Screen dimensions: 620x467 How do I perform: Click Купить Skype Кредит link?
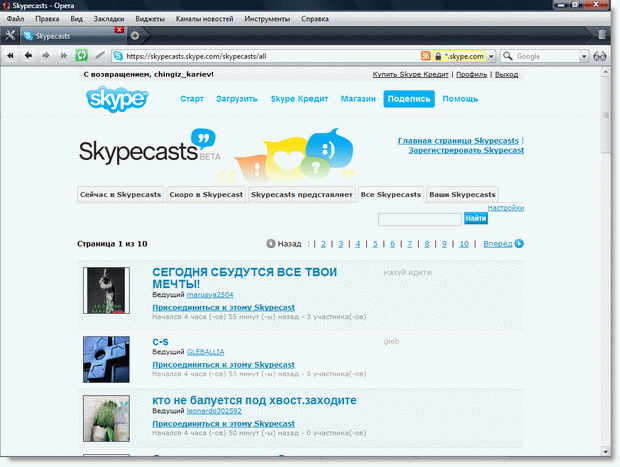click(x=410, y=74)
